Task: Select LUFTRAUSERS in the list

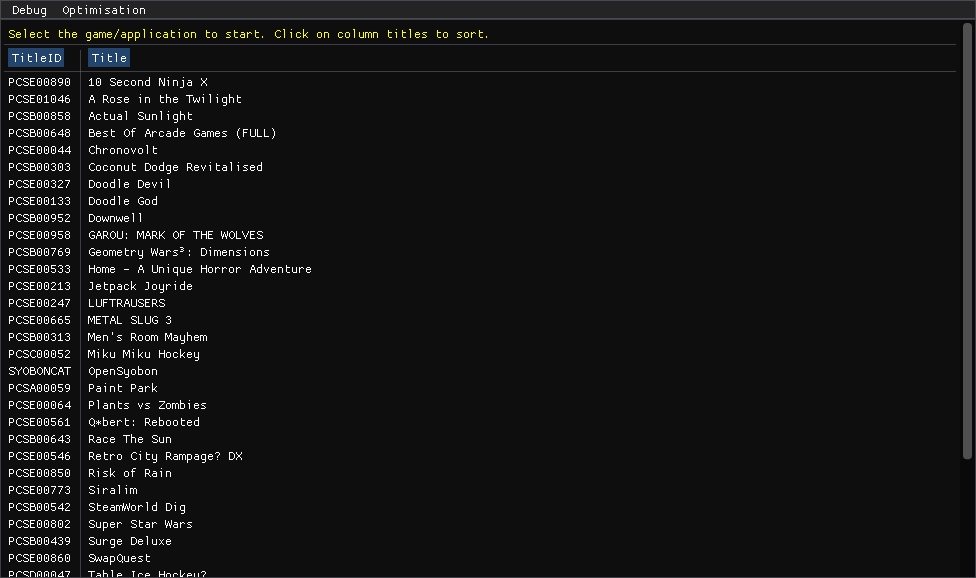Action: [x=127, y=303]
